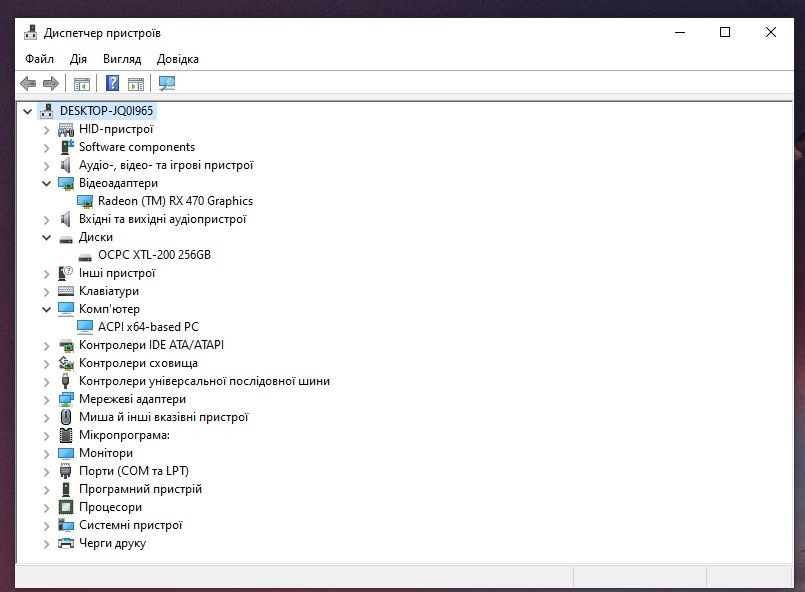The width and height of the screenshot is (805, 592).
Task: Click the Клавіатури keyboard icon
Action: pyautogui.click(x=66, y=291)
